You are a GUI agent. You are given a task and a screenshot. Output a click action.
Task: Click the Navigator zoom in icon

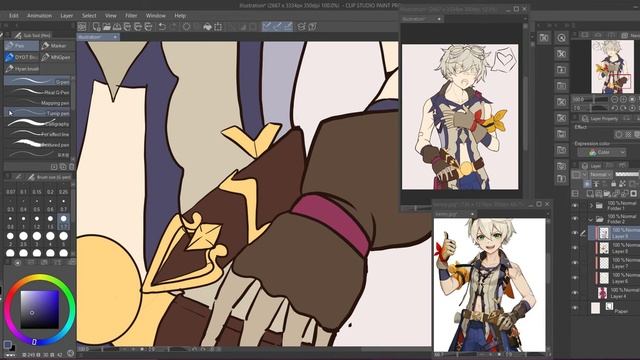coord(623,99)
